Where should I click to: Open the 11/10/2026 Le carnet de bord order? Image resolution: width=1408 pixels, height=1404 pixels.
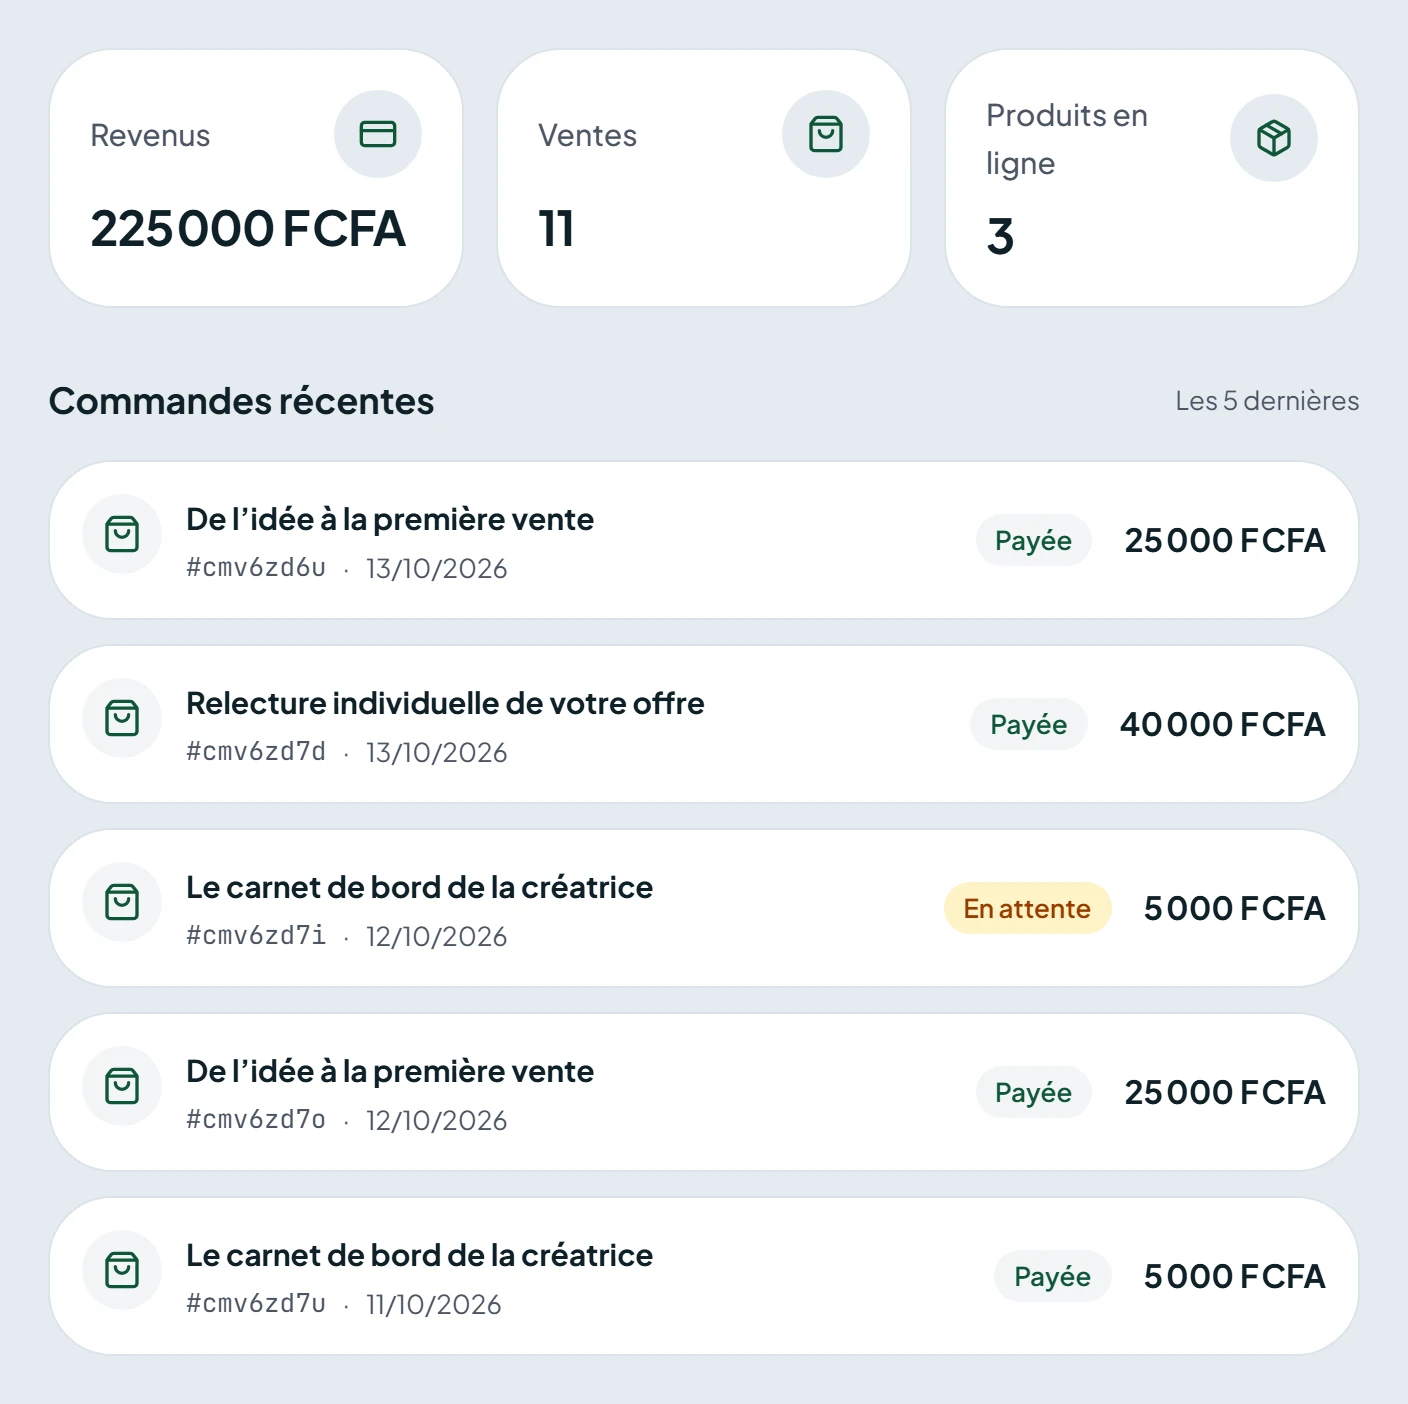(704, 1276)
